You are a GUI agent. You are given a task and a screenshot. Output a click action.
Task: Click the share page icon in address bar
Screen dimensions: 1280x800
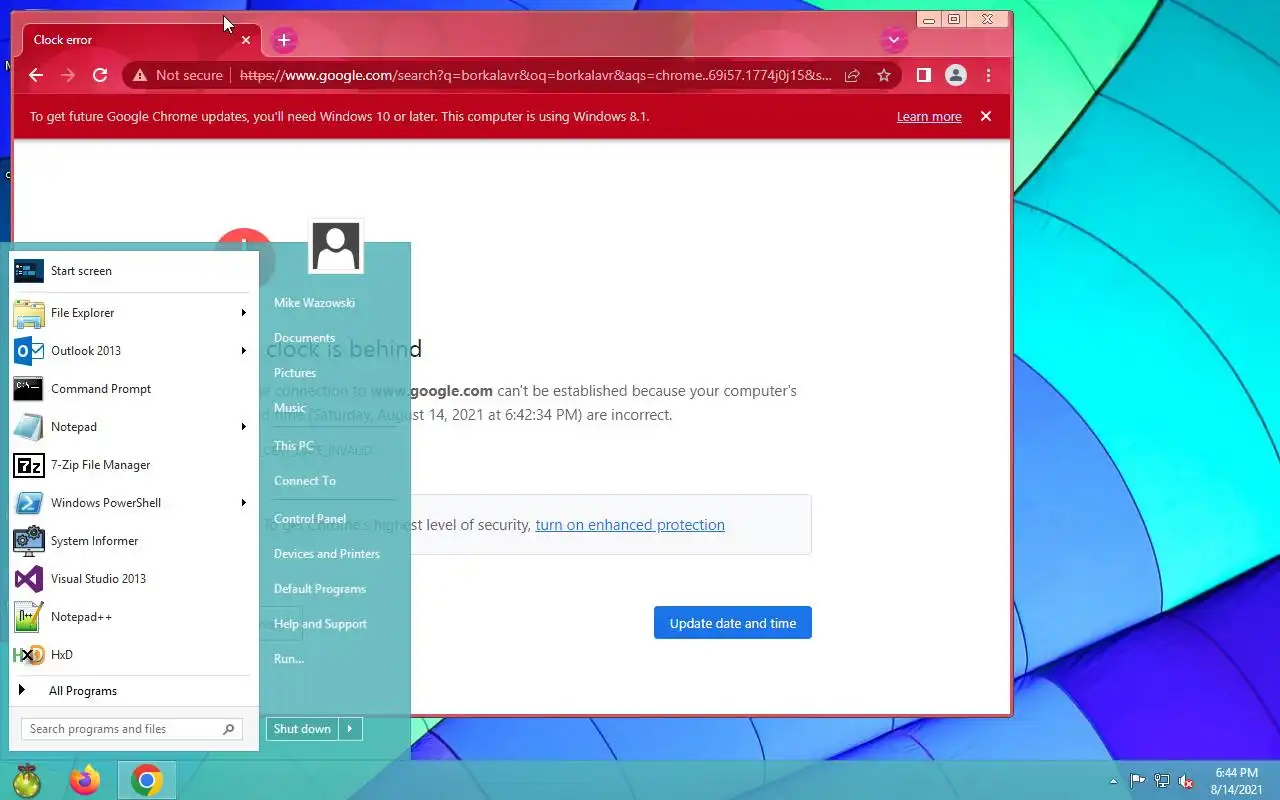[x=852, y=75]
